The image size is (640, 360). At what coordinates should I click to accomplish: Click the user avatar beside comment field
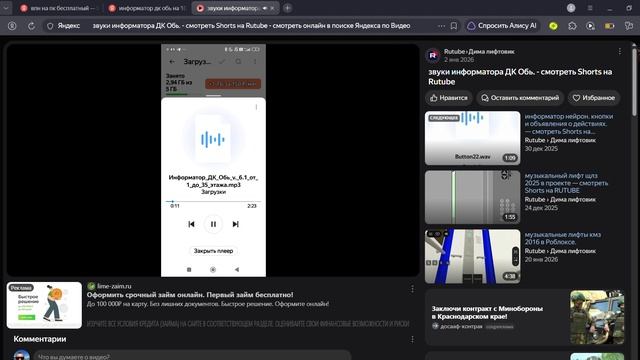coord(22,355)
